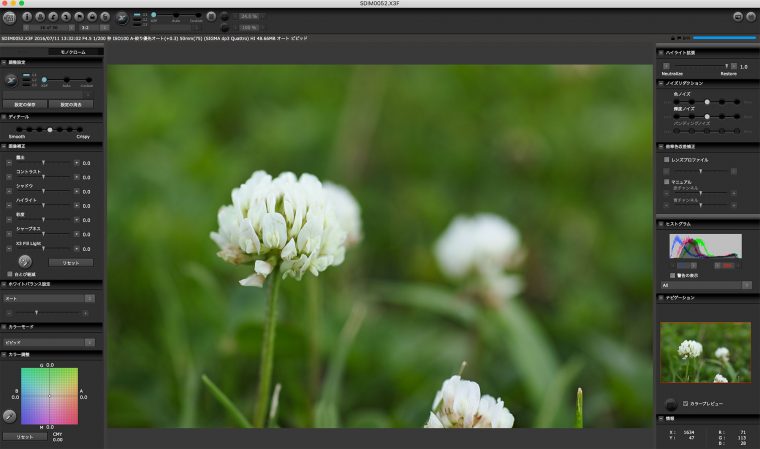
Task: Click the red highlight warning button under histogram
Action: [725, 266]
